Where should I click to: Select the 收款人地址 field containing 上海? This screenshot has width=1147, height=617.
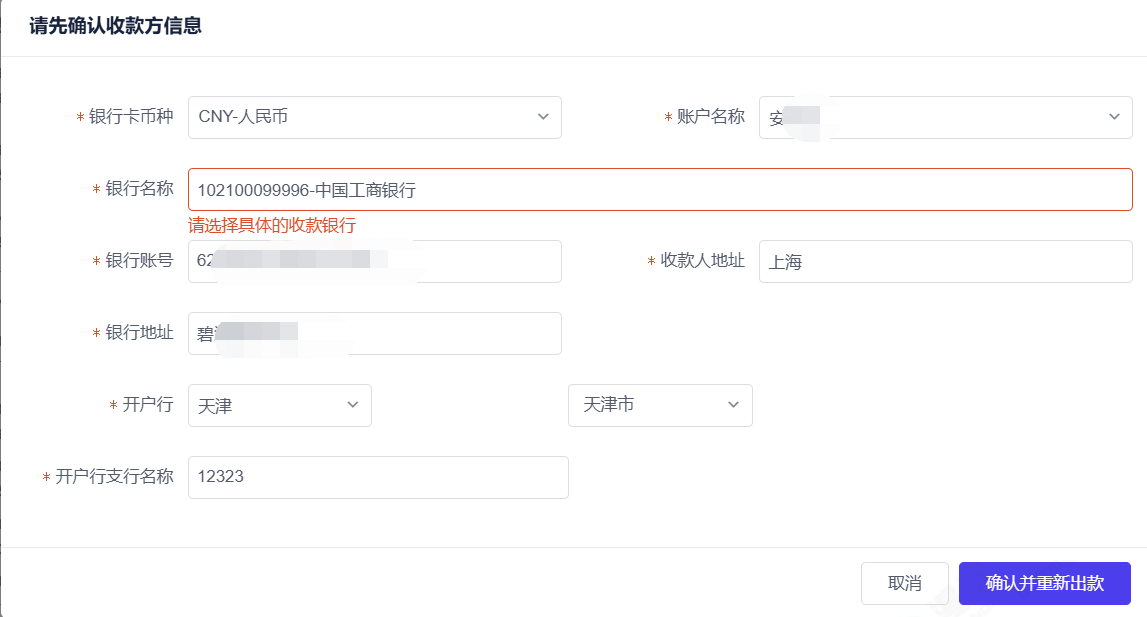(x=945, y=262)
